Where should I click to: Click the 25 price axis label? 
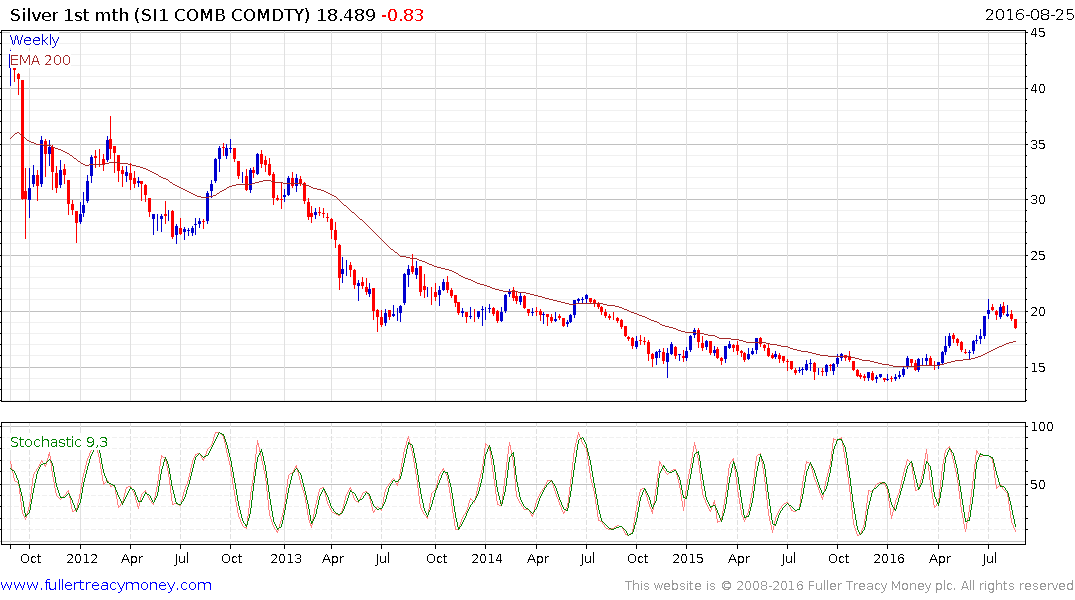click(x=1038, y=256)
